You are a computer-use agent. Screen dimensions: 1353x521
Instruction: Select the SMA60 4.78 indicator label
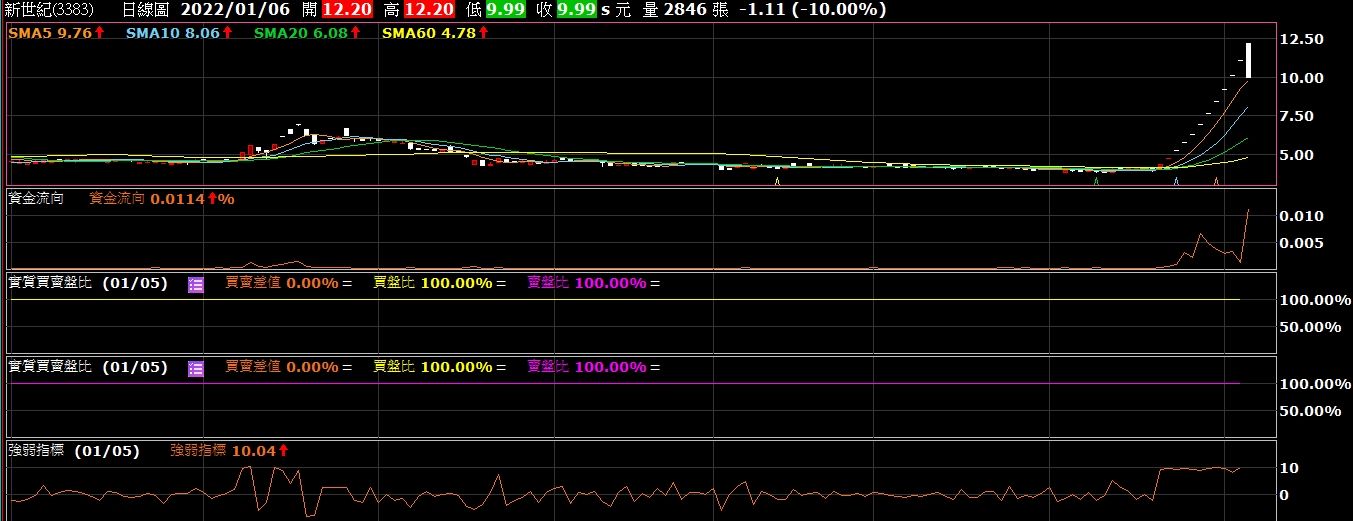click(x=436, y=32)
